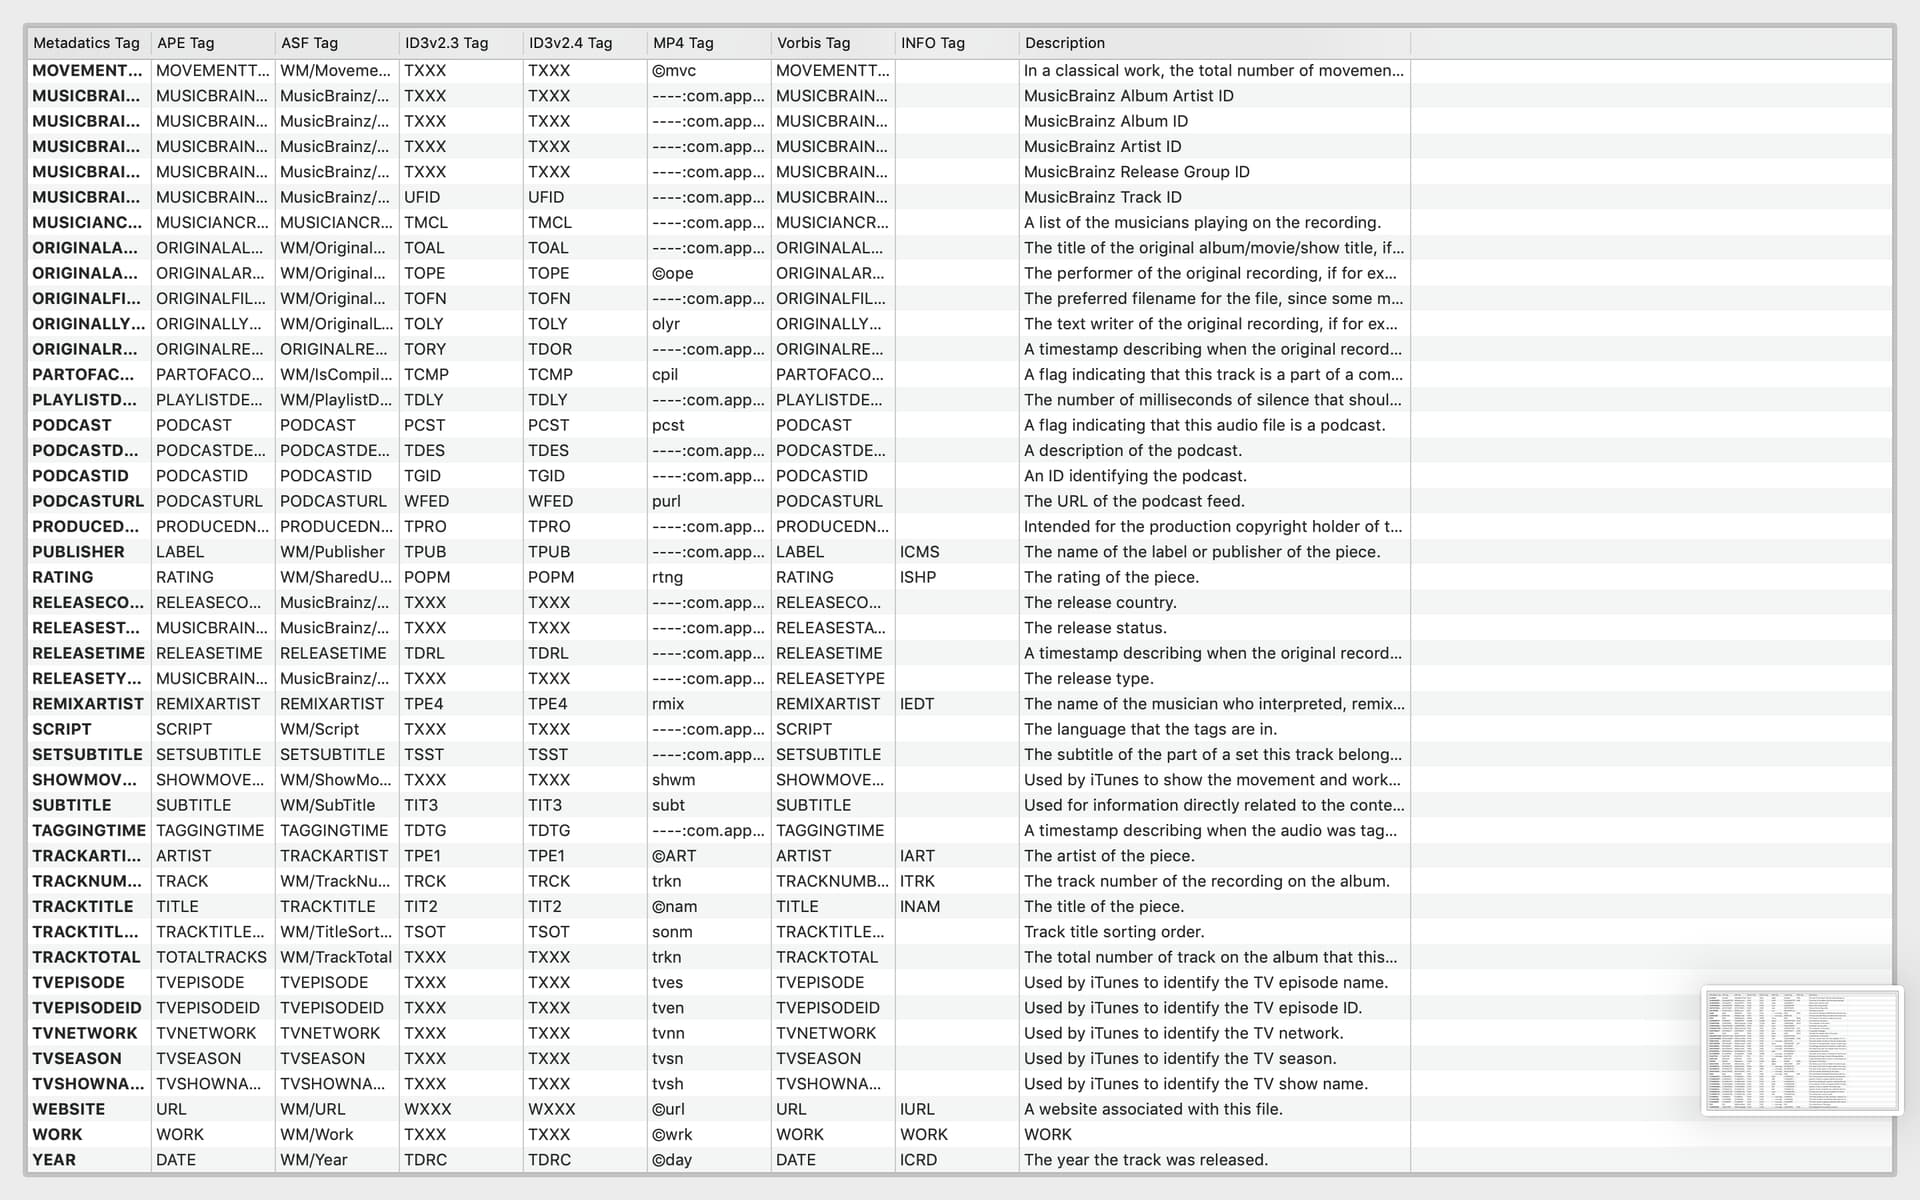Select the RATING row

point(62,577)
